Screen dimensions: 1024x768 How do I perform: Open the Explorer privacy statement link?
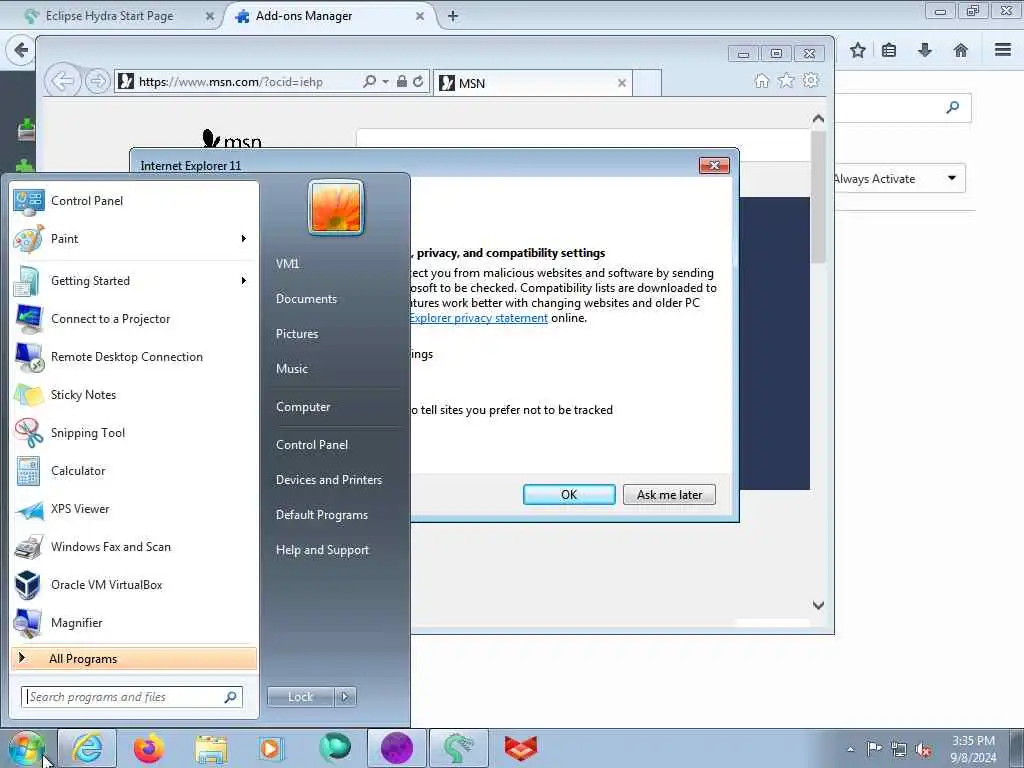(479, 318)
